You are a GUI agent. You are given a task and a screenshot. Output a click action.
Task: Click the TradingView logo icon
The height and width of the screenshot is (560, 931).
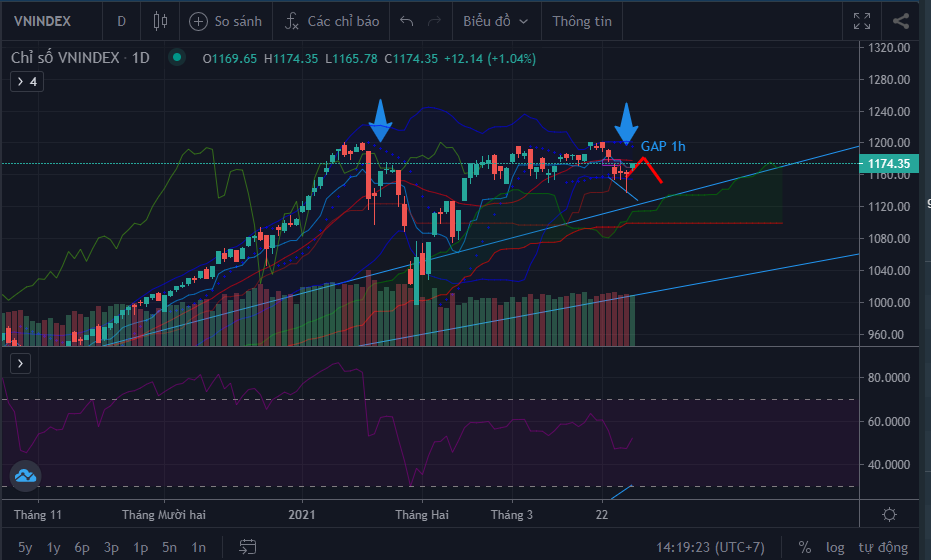[x=26, y=476]
